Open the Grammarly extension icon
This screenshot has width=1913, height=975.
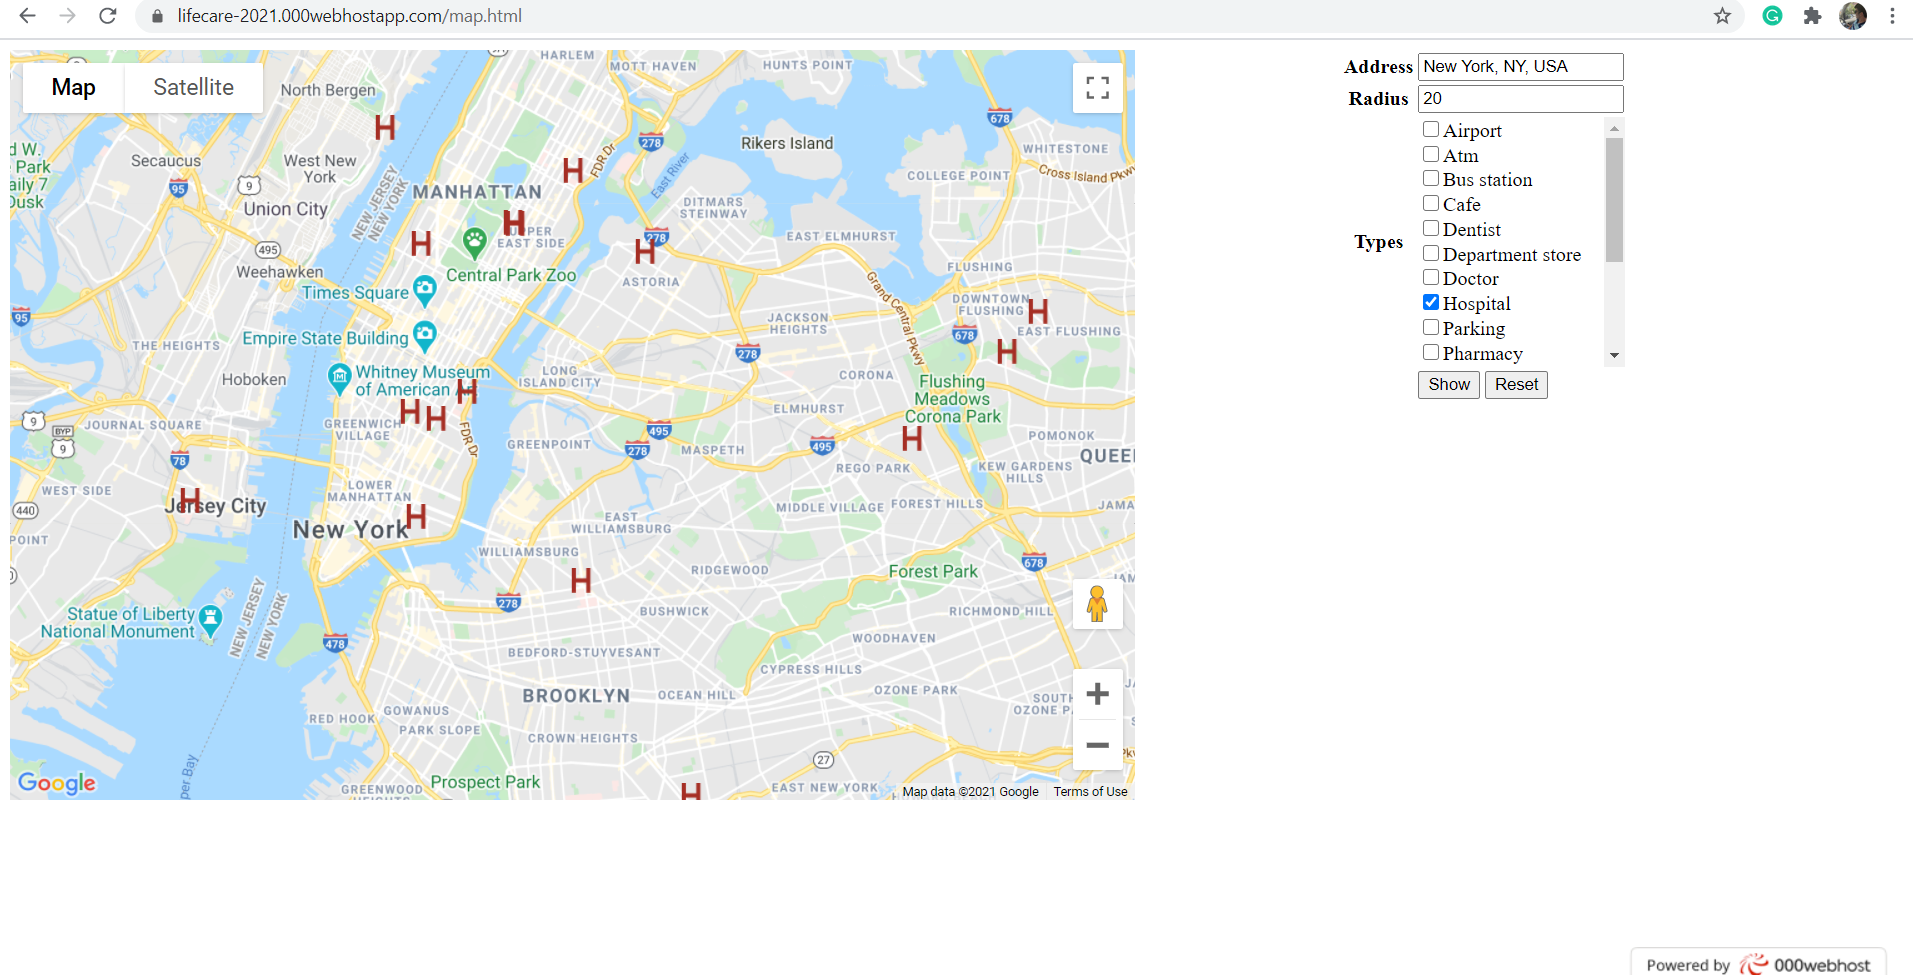1772,16
